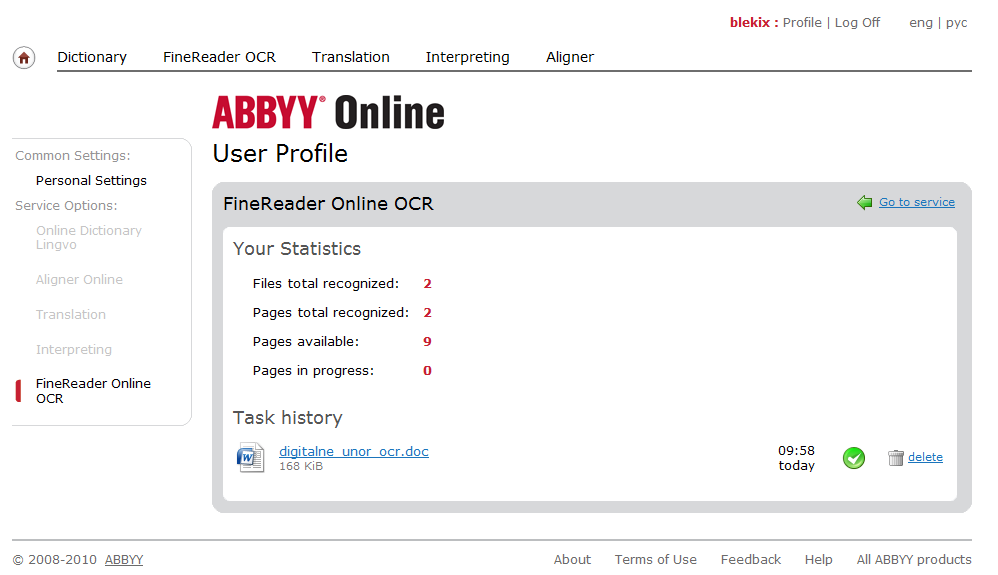Select FineReader Online OCR in the sidebar
Viewport: 998px width, 575px height.
[93, 391]
